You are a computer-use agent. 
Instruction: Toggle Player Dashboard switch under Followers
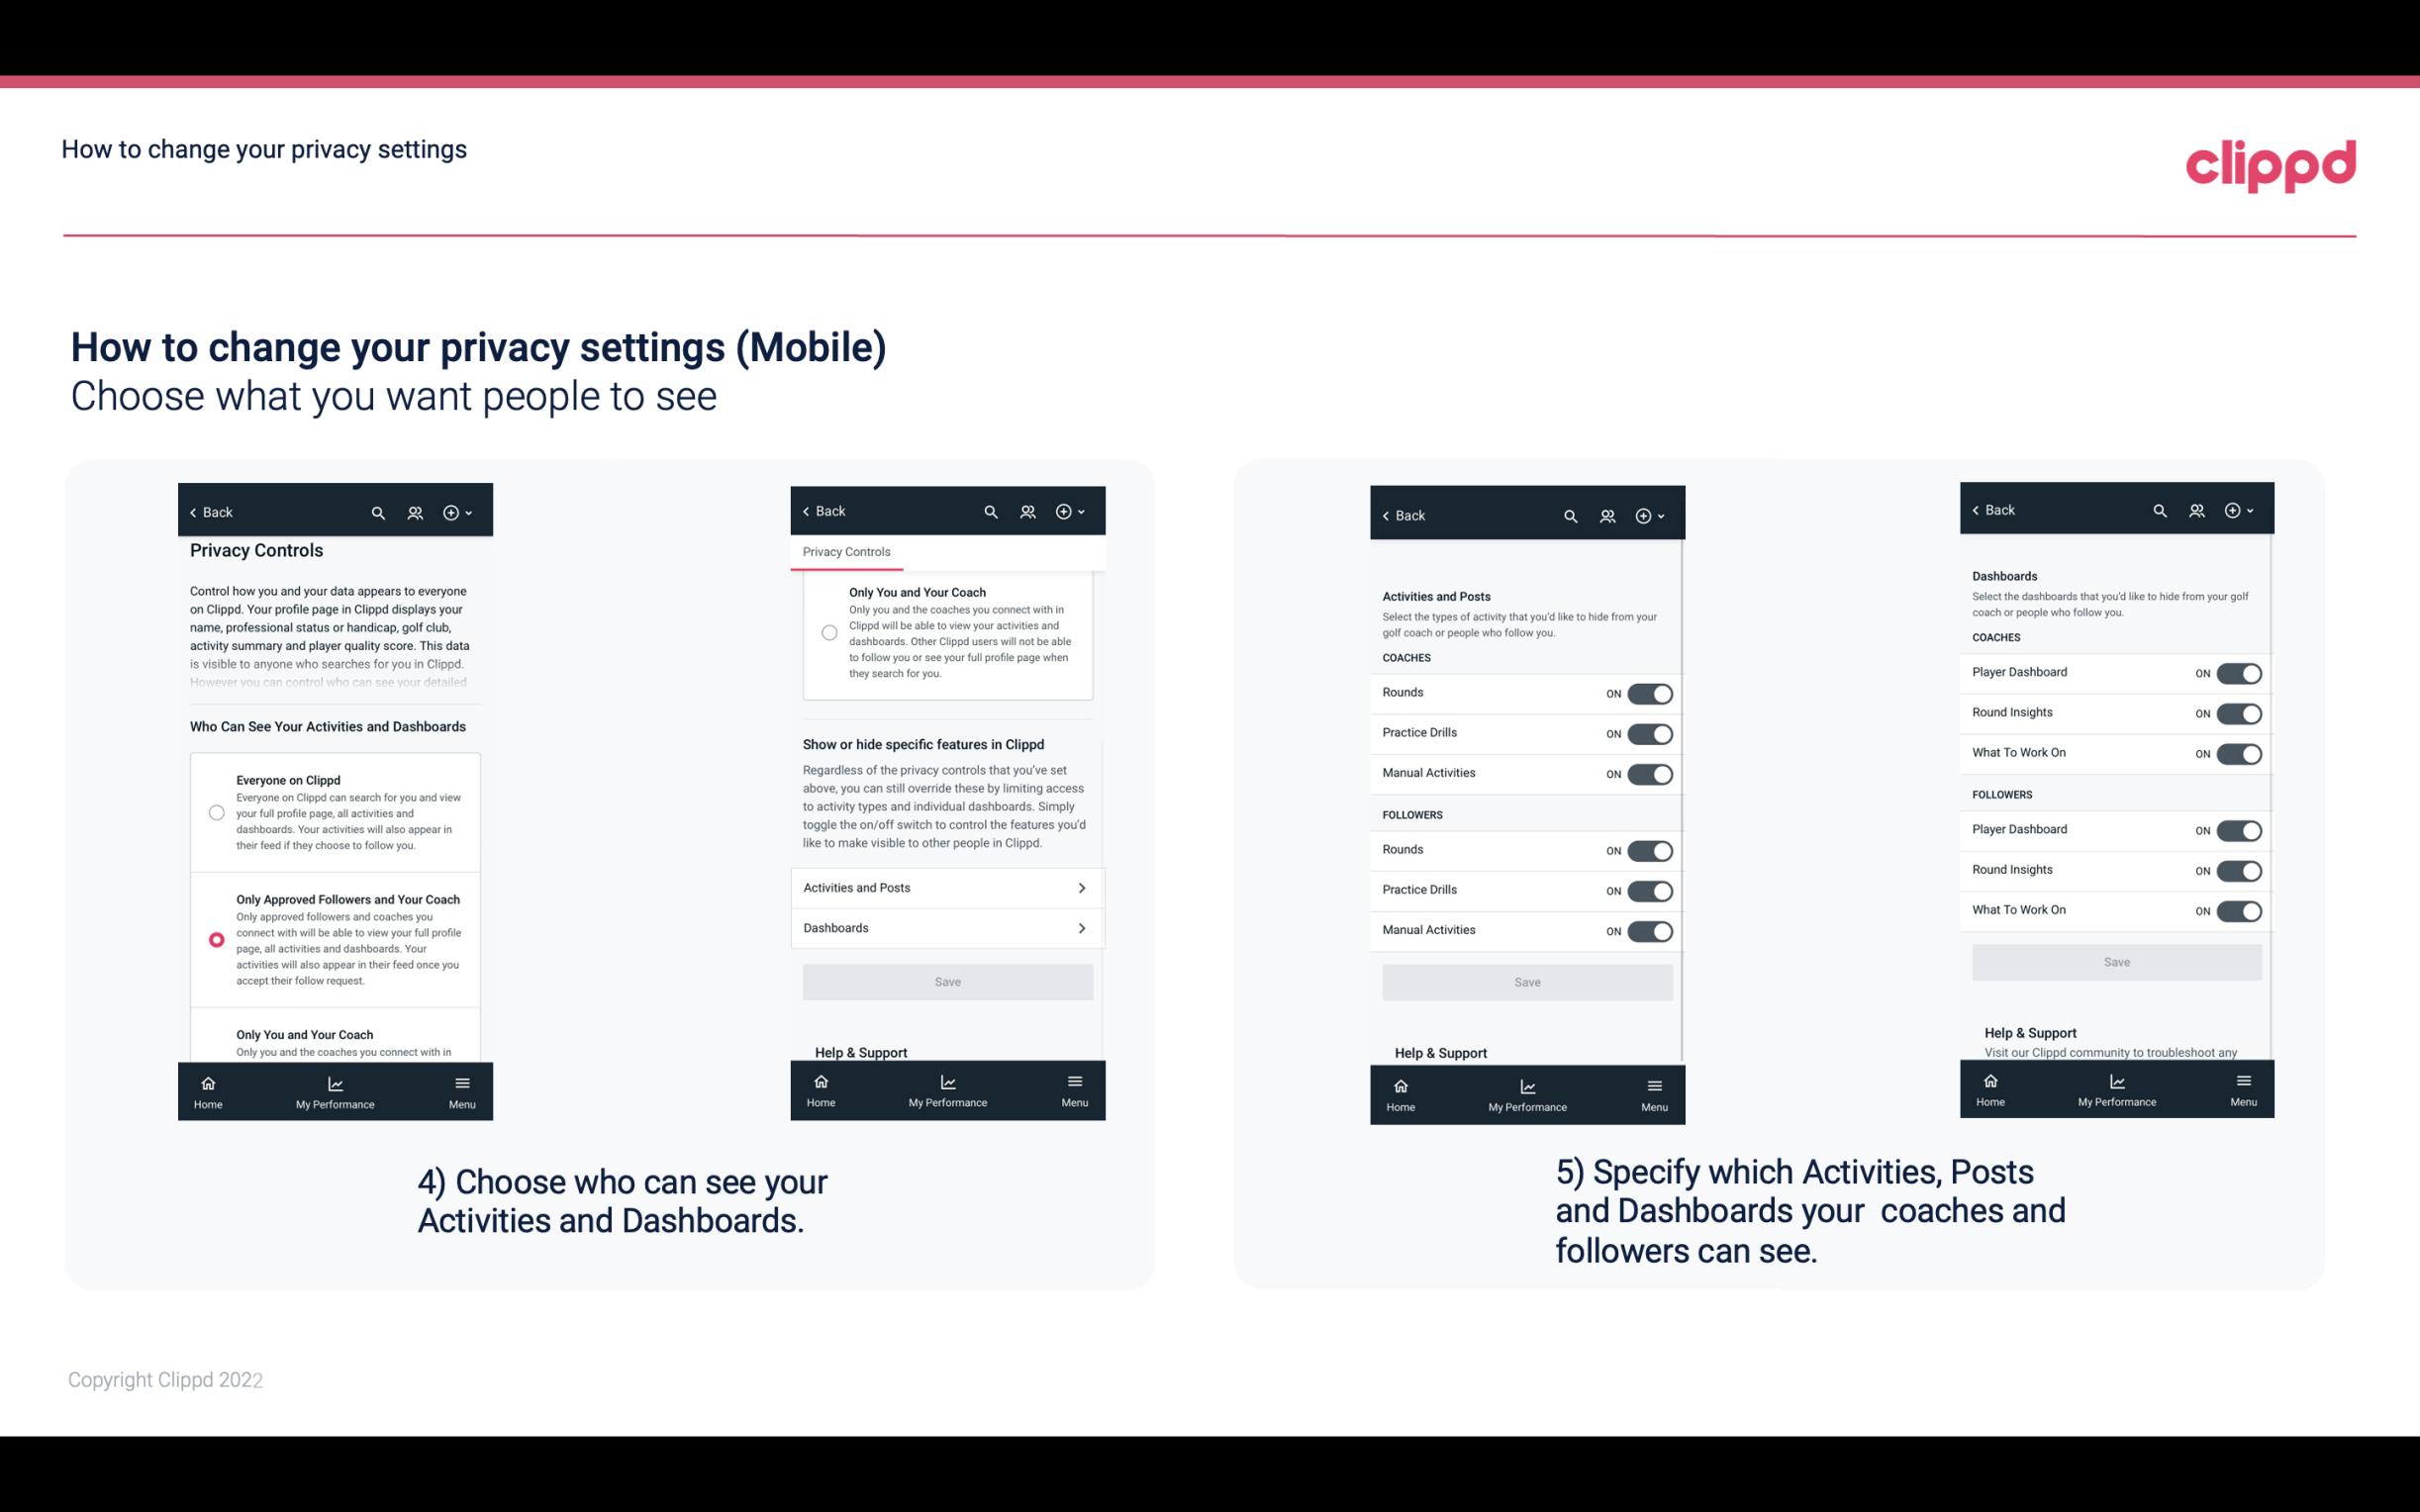2239,829
